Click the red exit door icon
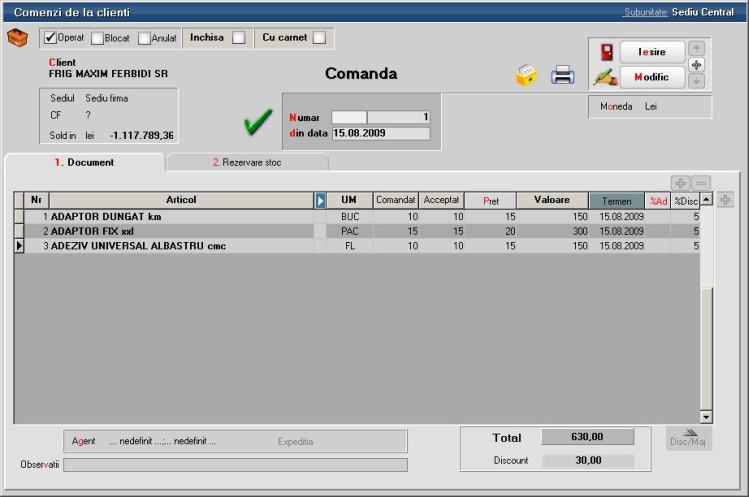Screen dimensions: 749x497 point(607,52)
